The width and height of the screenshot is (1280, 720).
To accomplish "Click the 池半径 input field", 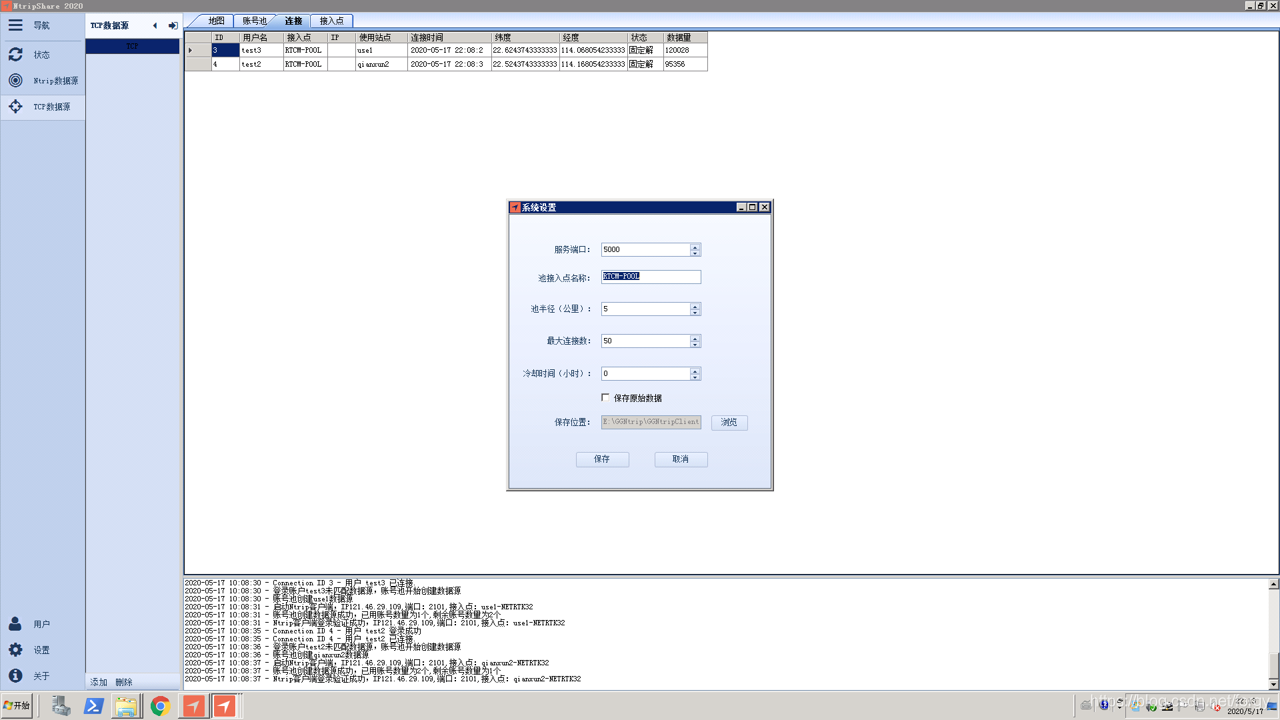I will (645, 309).
